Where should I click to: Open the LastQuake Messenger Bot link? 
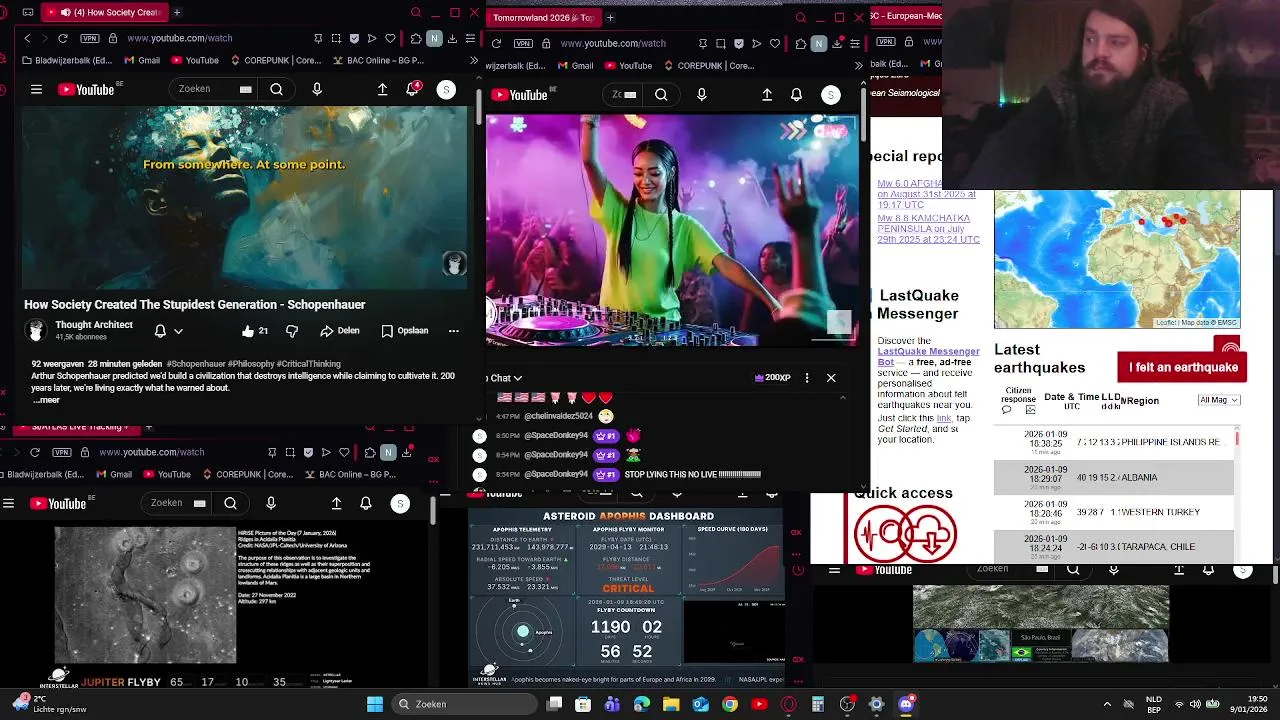click(x=928, y=357)
